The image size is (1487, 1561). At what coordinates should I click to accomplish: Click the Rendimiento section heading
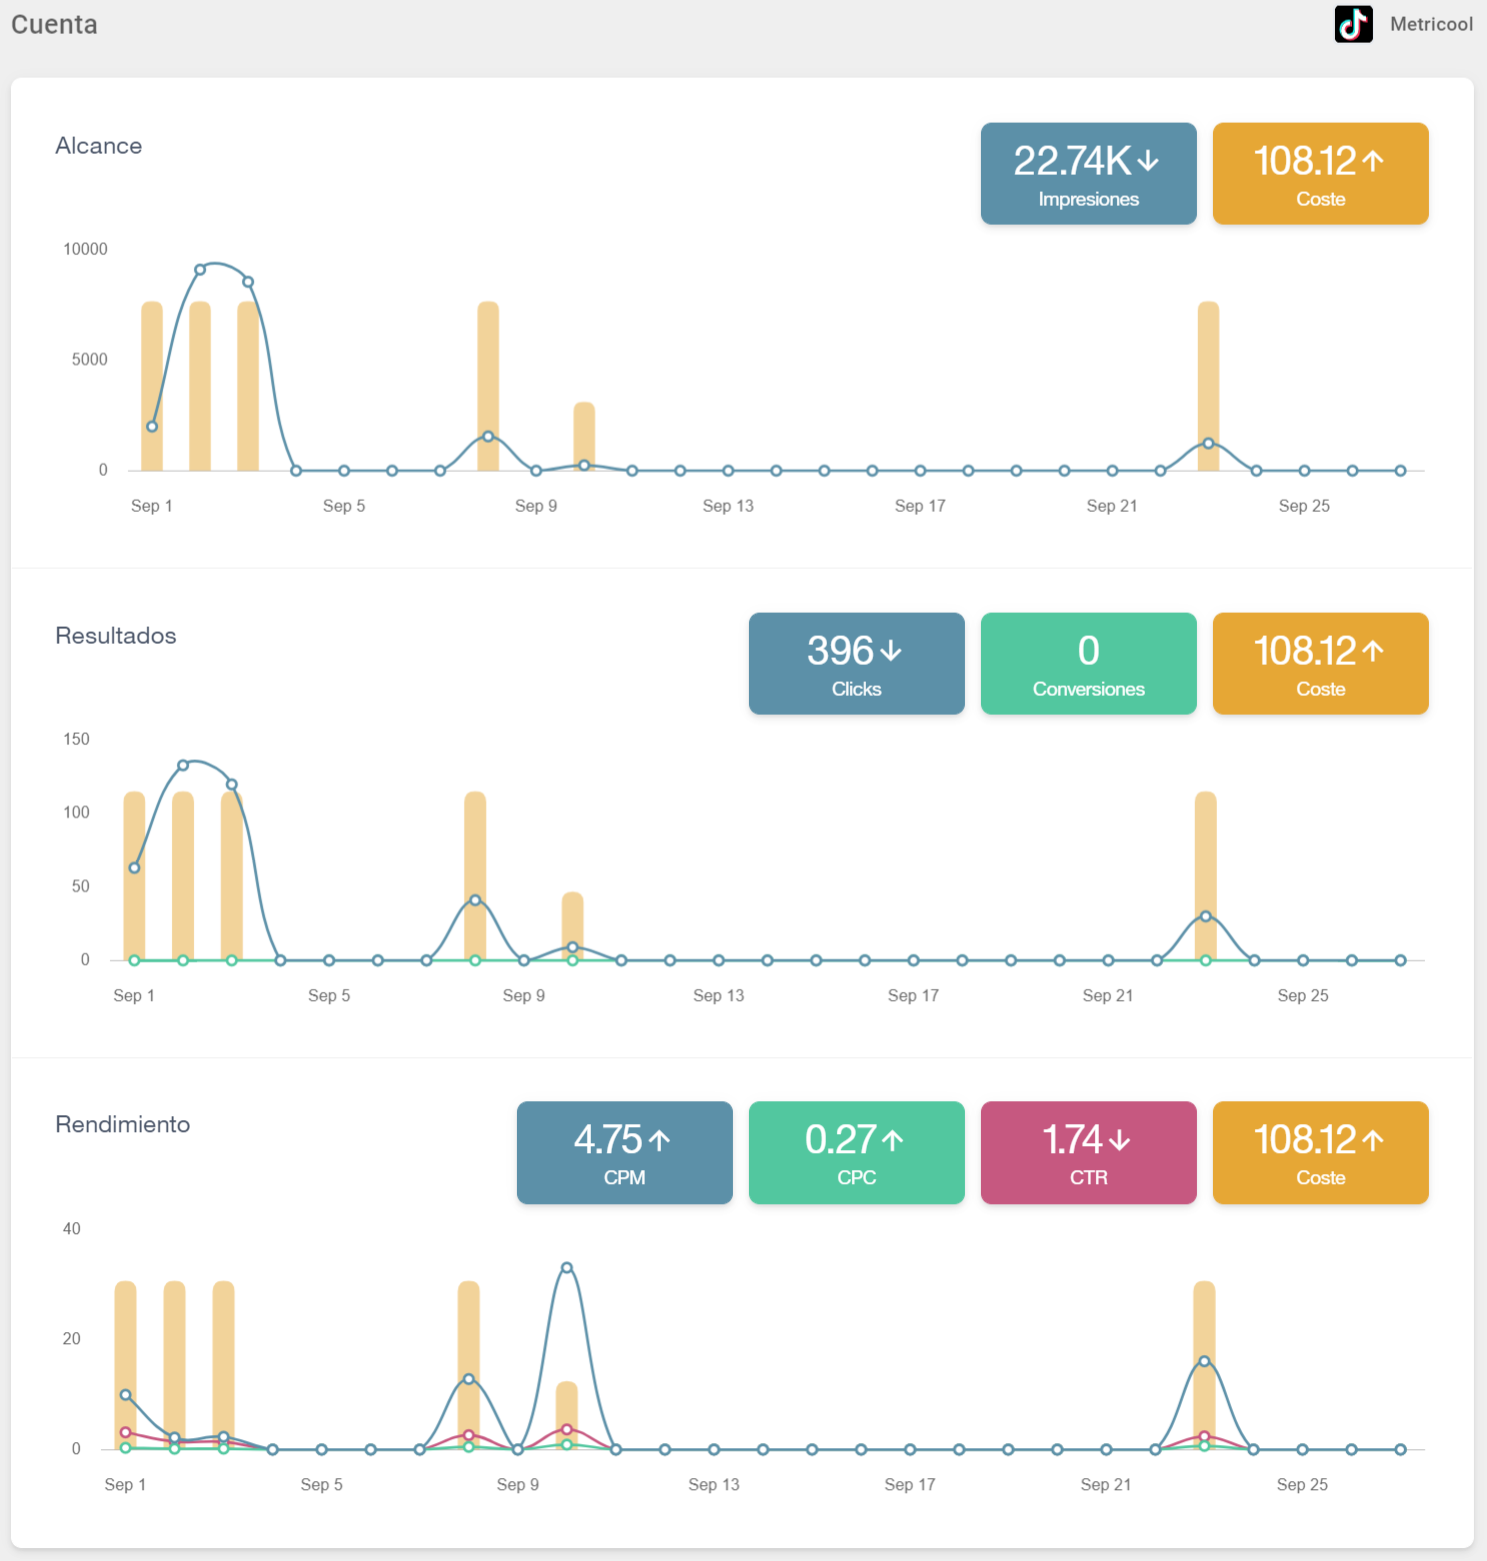[122, 1125]
